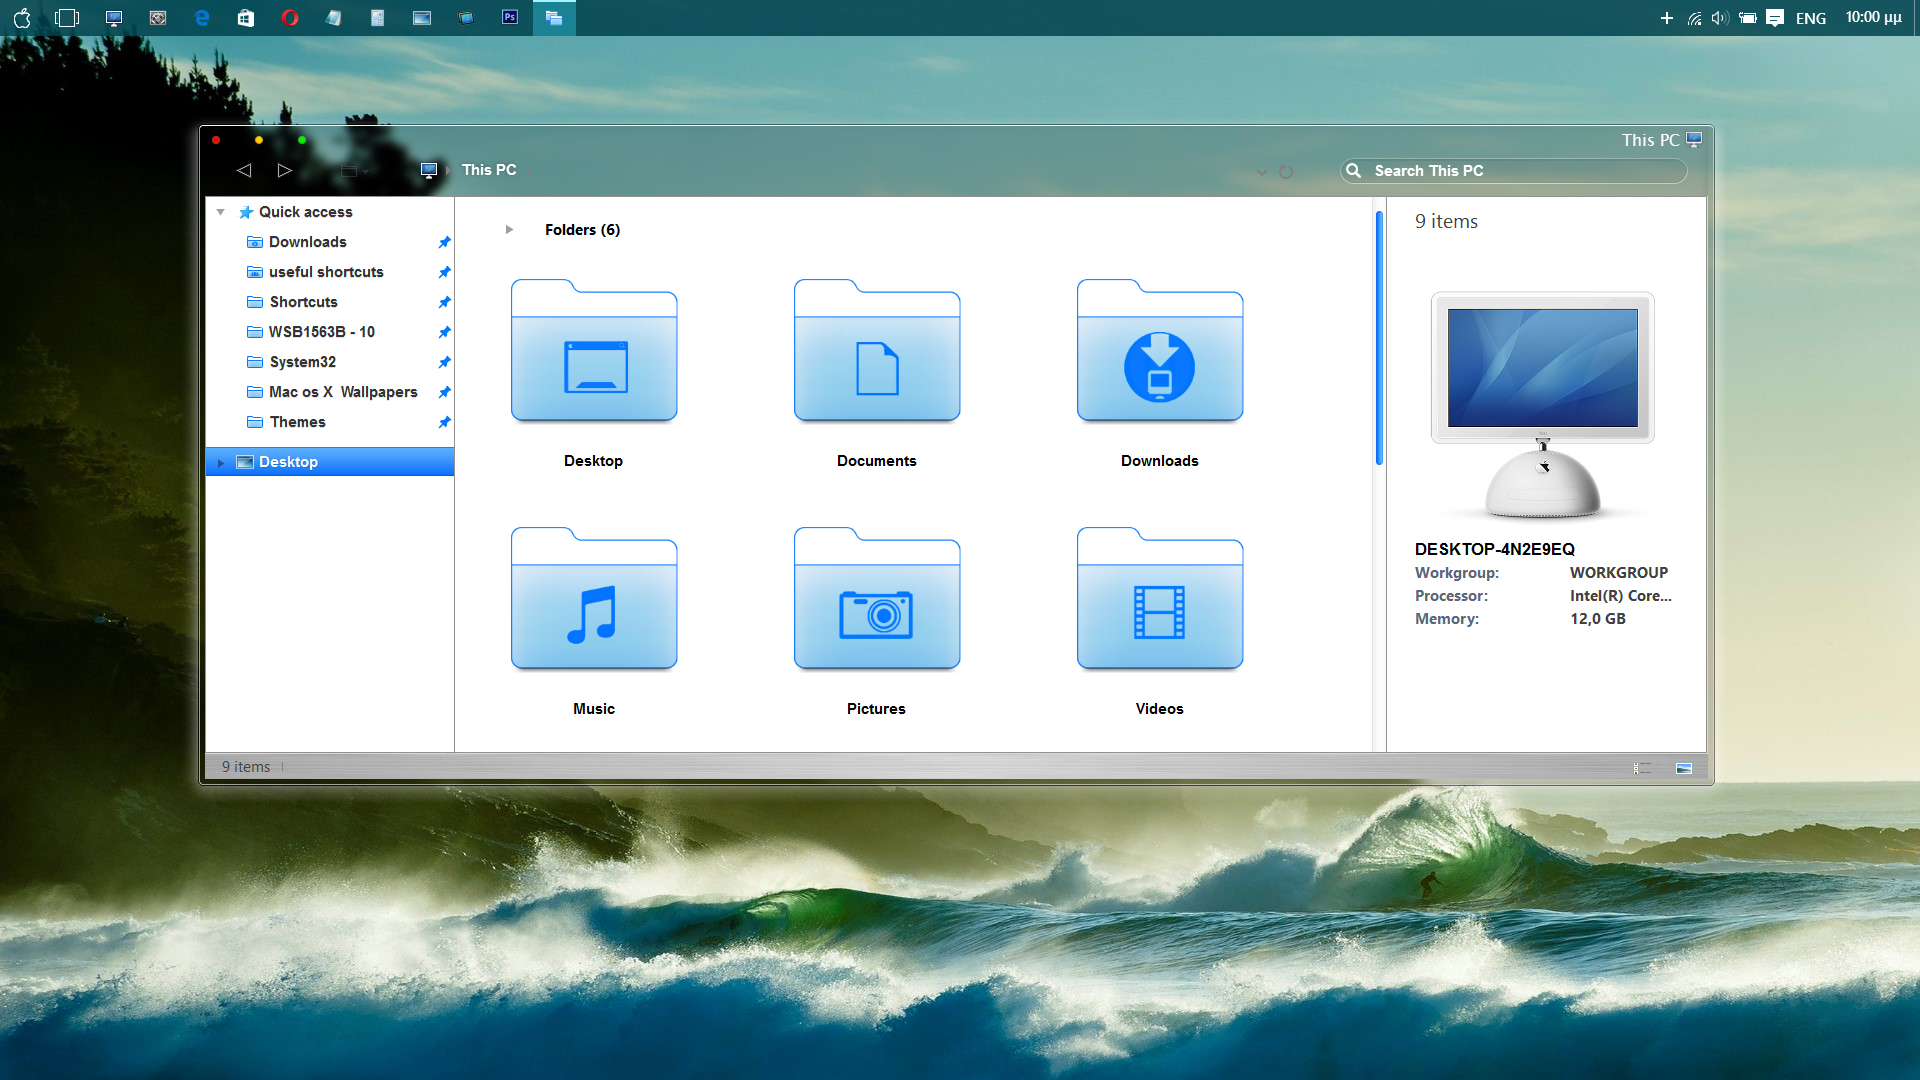Viewport: 1920px width, 1080px height.
Task: Click the Refresh button in the toolbar
Action: coord(1286,171)
